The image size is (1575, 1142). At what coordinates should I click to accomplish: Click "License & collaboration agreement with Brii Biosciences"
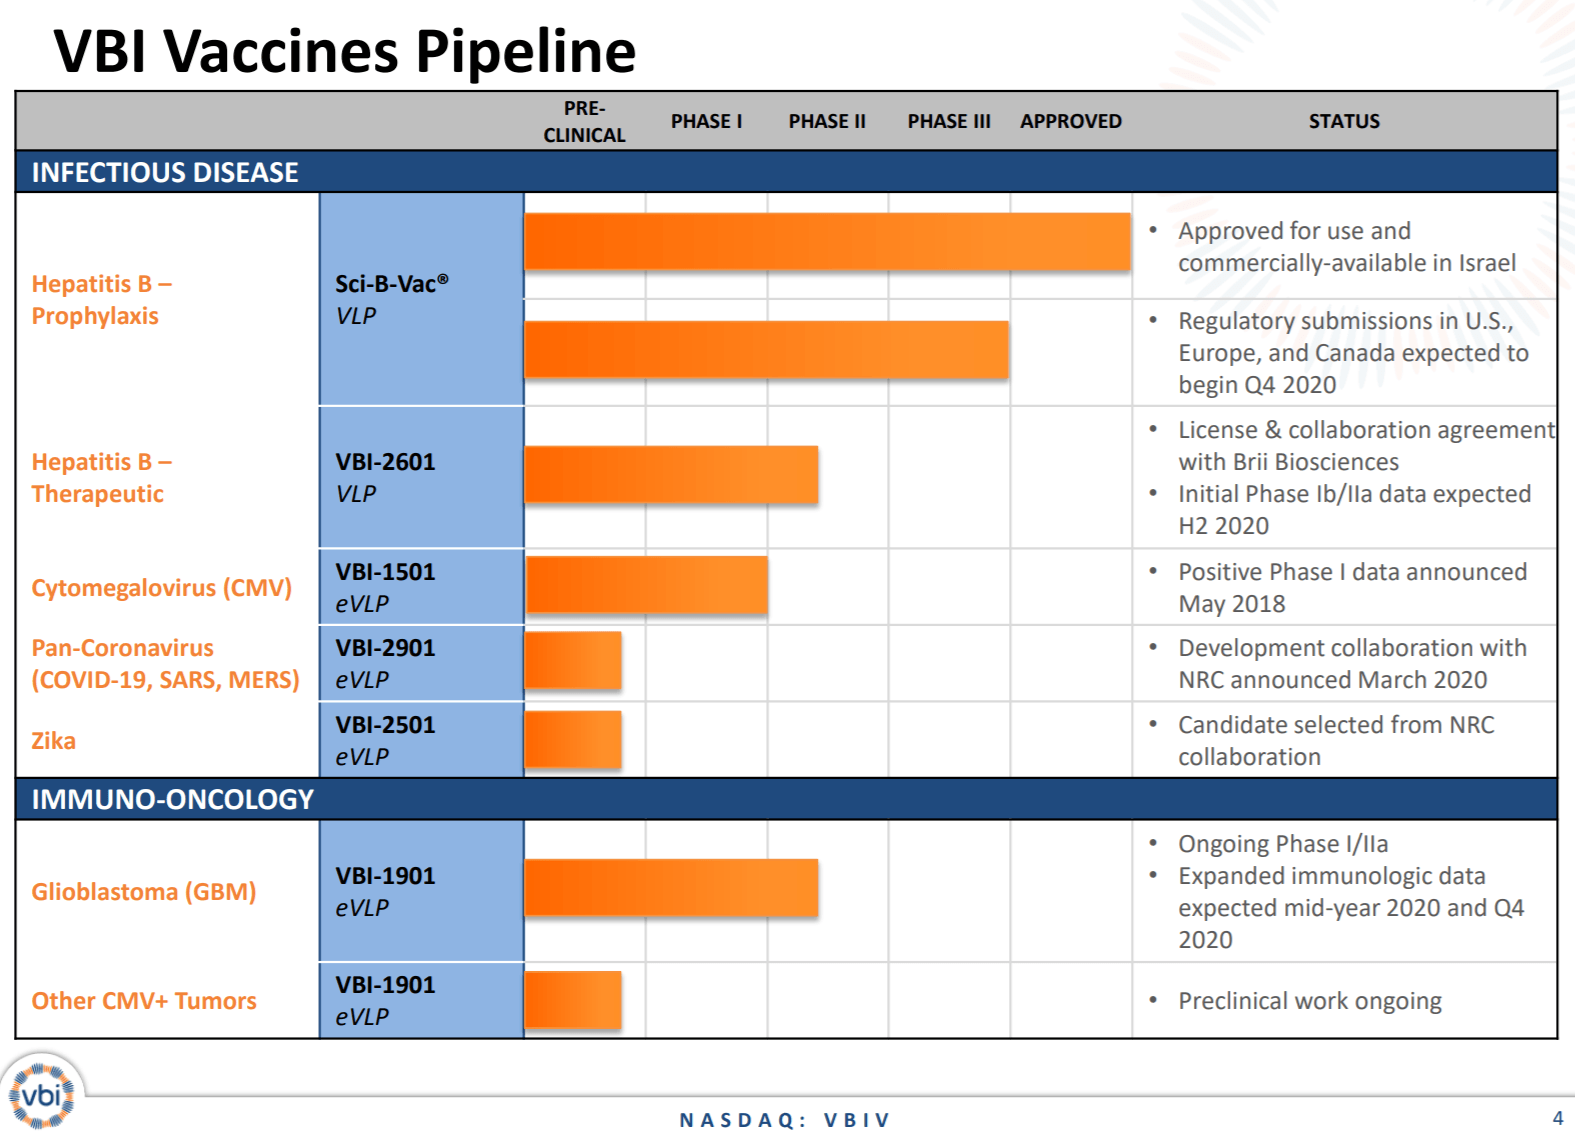coord(1366,446)
